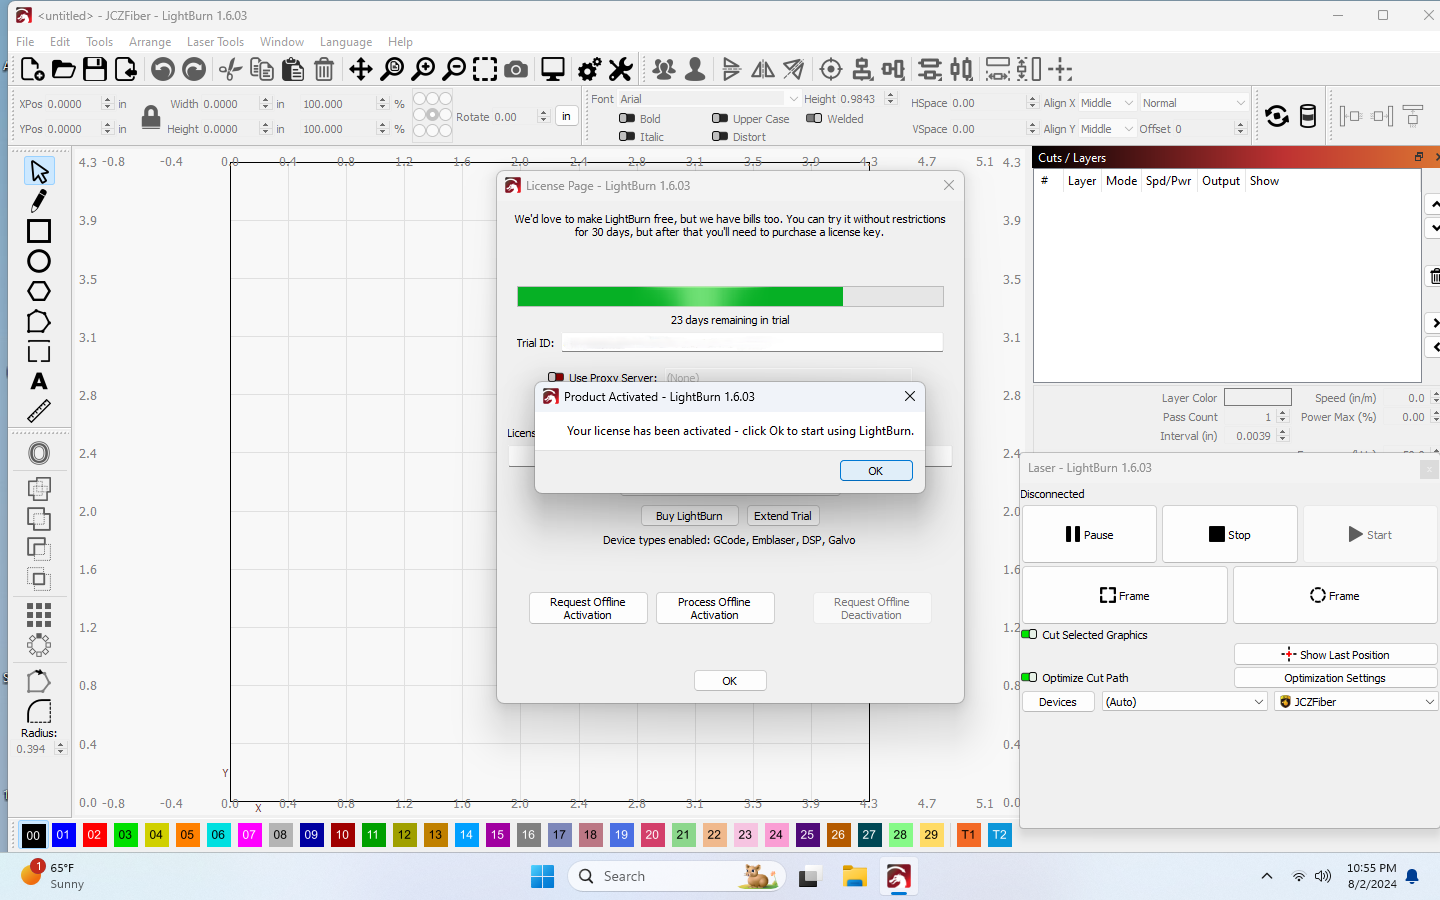Select the Polygon hexagon tool
The image size is (1440, 900).
click(39, 291)
